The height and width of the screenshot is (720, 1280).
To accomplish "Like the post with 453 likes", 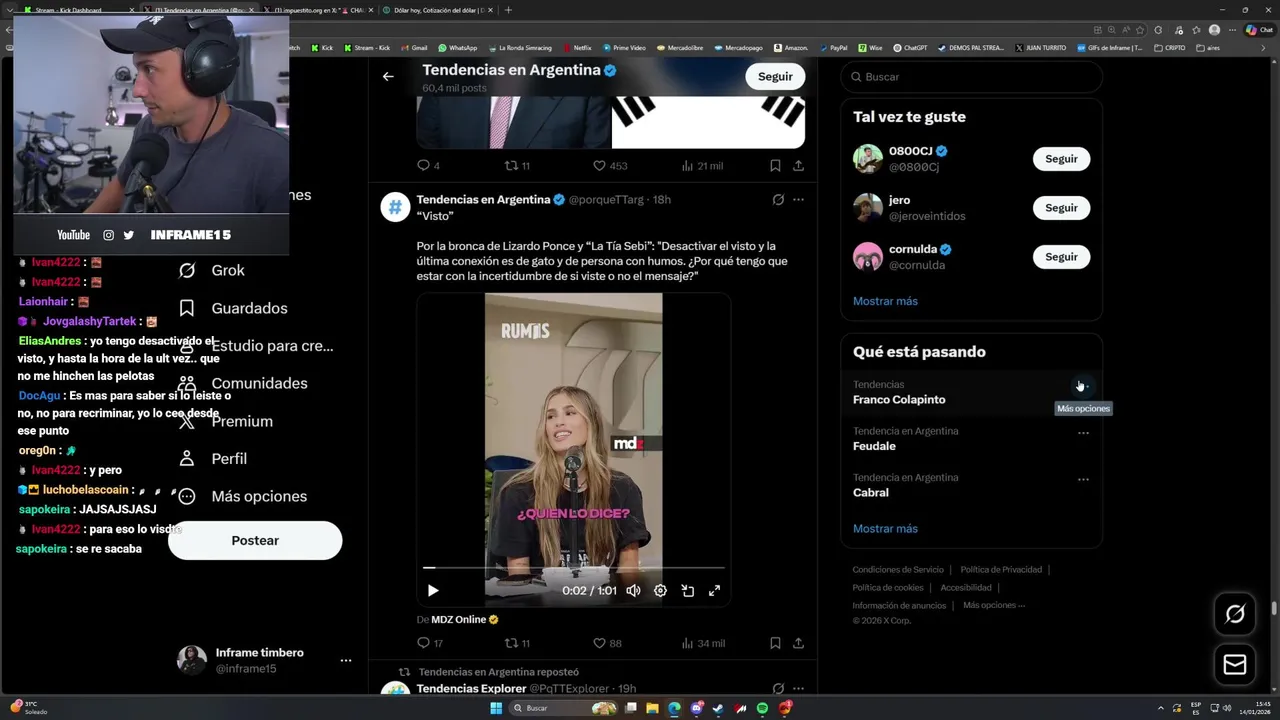I will (x=609, y=166).
